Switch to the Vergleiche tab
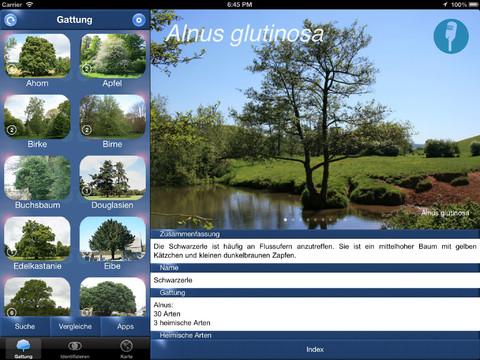The width and height of the screenshot is (480, 360). click(75, 327)
